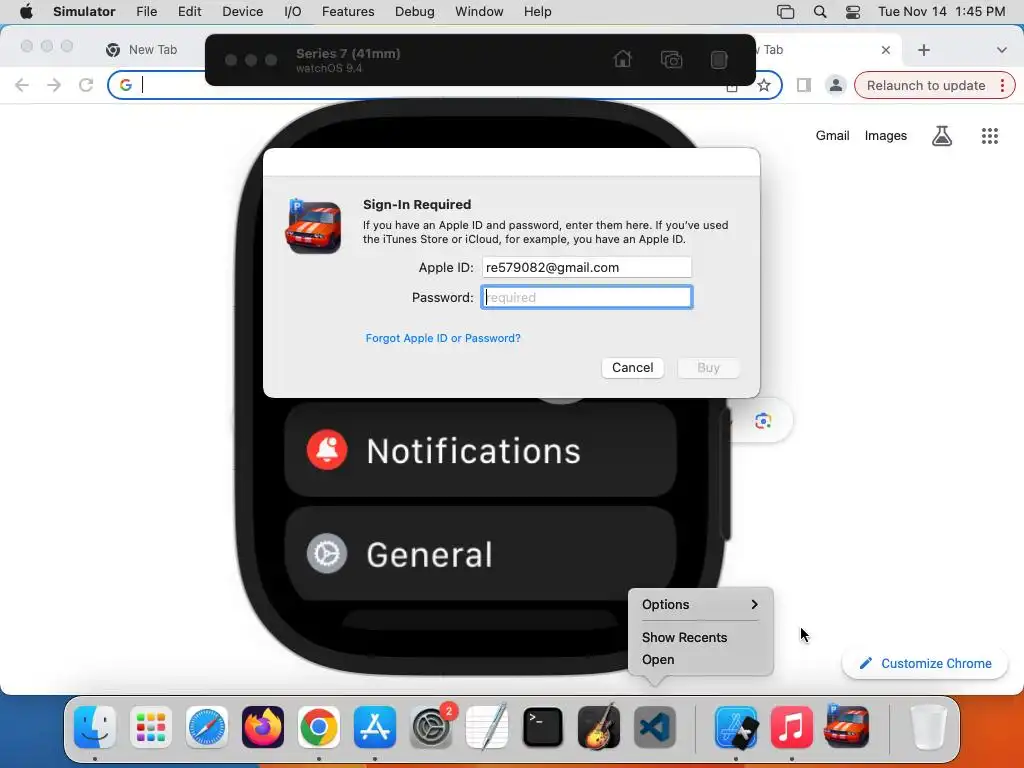1024x768 pixels.
Task: Click the Stage Manager menu bar icon
Action: coord(786,12)
